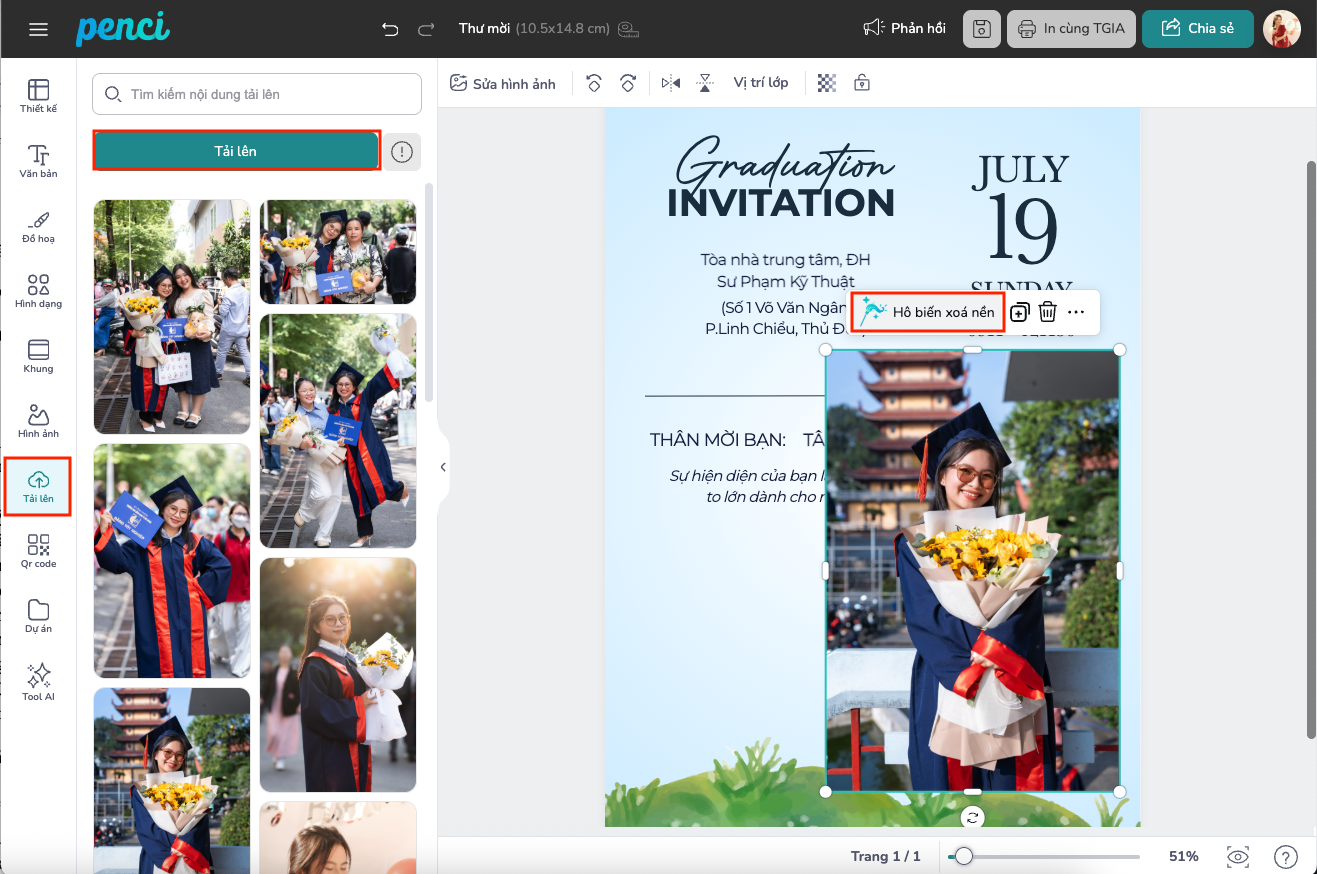Flip the image vertically
Screen dimensions: 1317x874
pyautogui.click(x=705, y=84)
